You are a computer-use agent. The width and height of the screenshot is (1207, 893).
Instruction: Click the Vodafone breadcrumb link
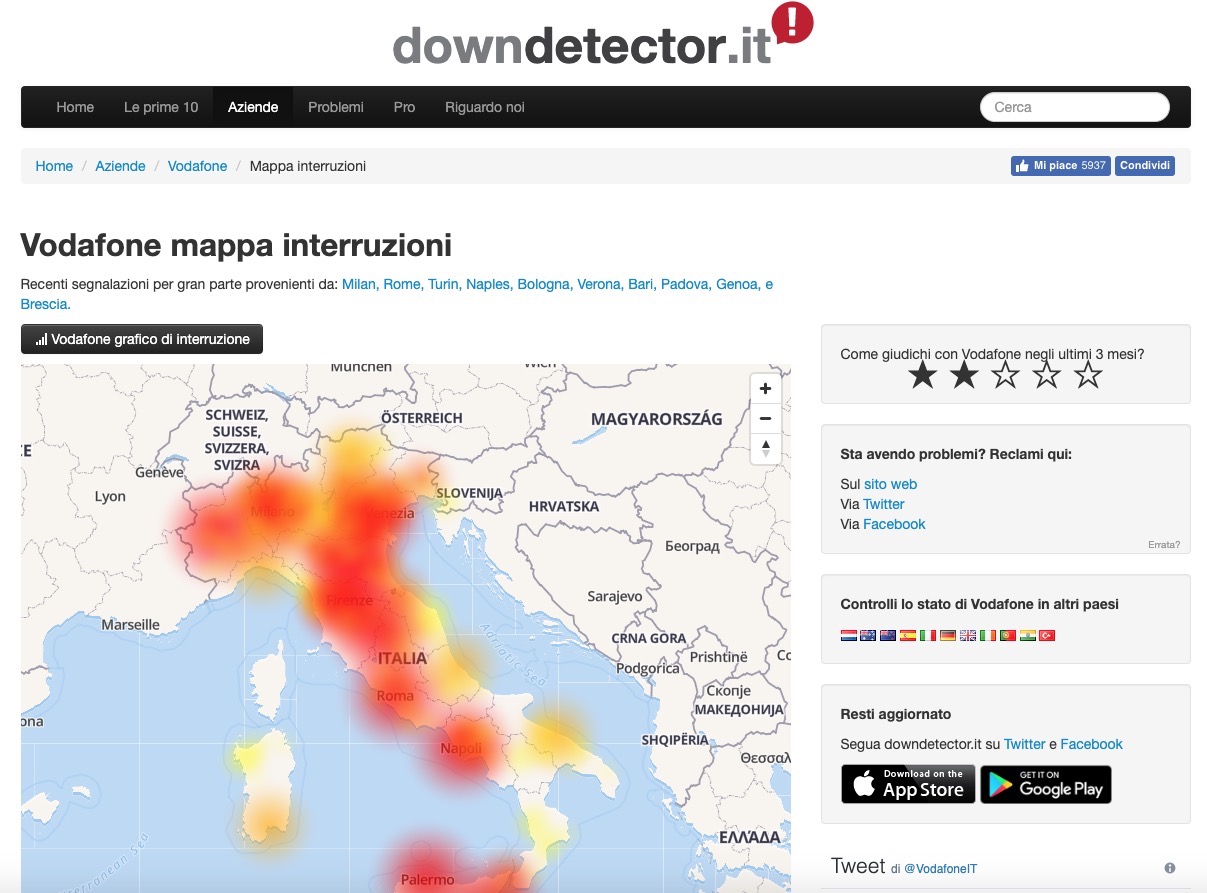tap(197, 166)
